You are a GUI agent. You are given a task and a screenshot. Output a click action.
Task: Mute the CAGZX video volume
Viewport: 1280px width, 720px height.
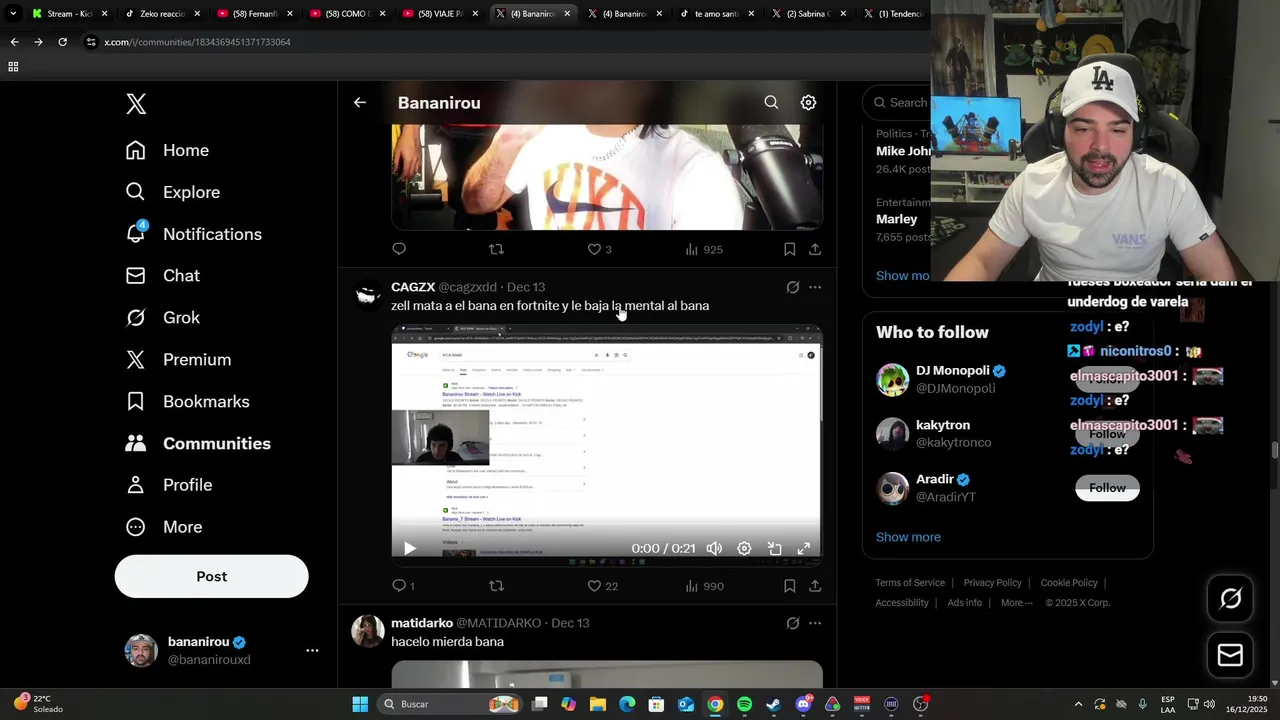[x=714, y=548]
